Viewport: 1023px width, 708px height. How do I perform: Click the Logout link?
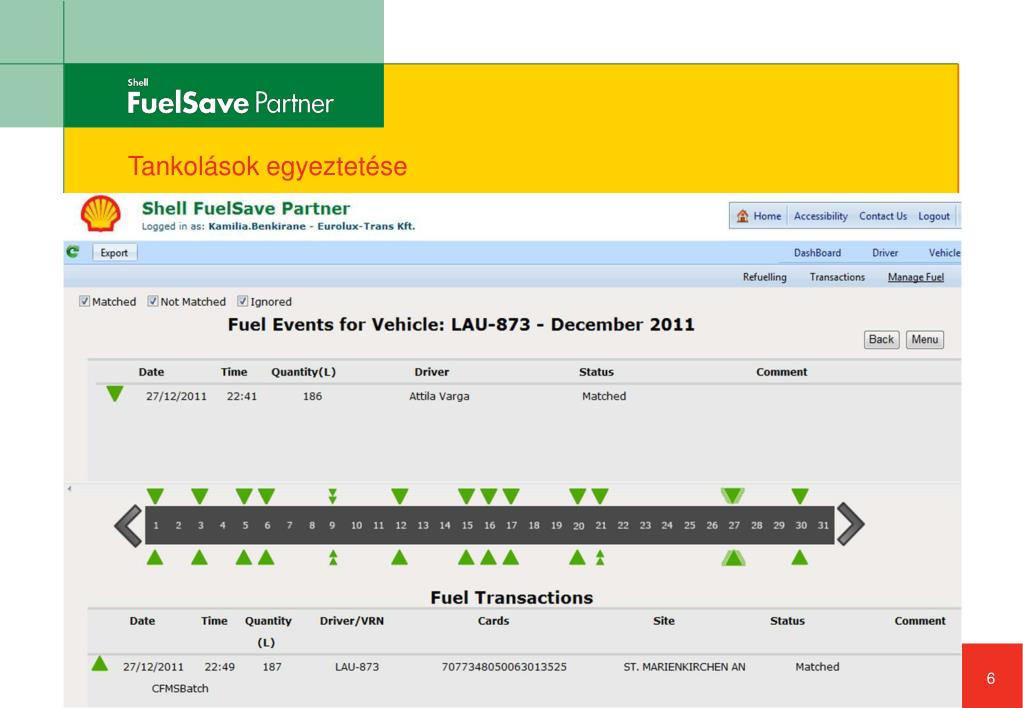point(934,216)
